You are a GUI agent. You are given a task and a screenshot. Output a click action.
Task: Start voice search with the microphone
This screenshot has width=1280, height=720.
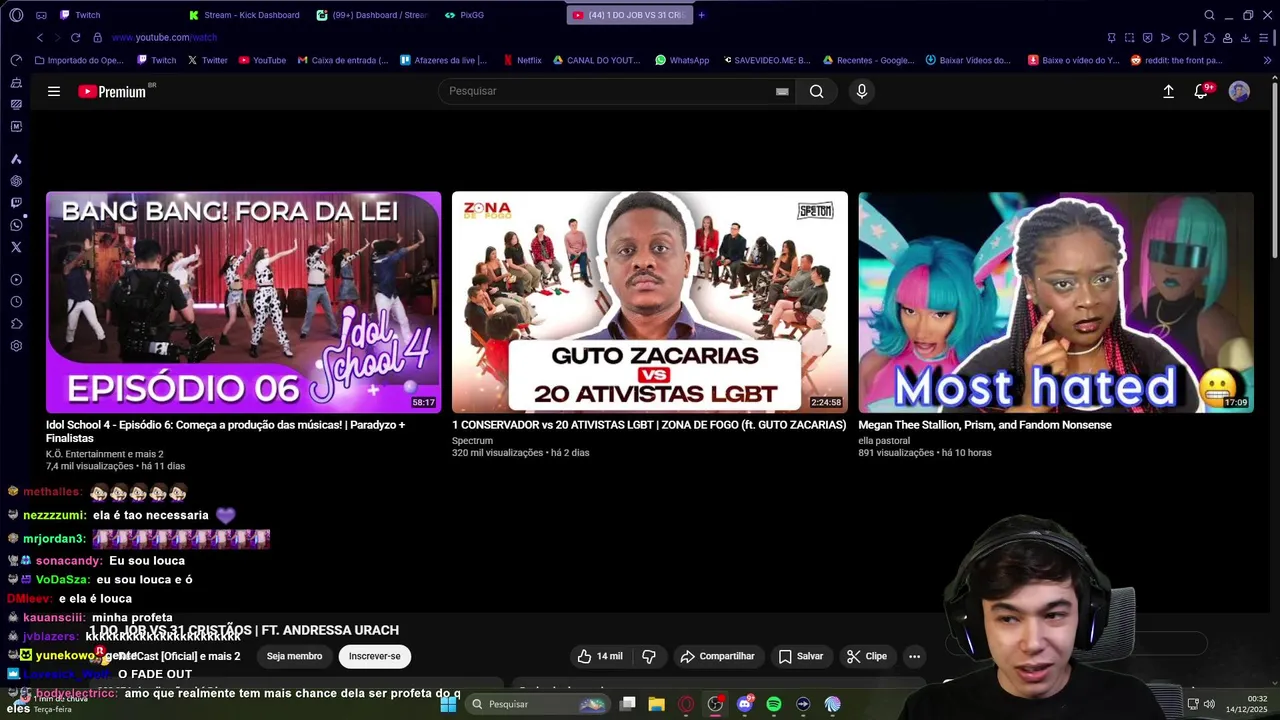click(x=861, y=91)
